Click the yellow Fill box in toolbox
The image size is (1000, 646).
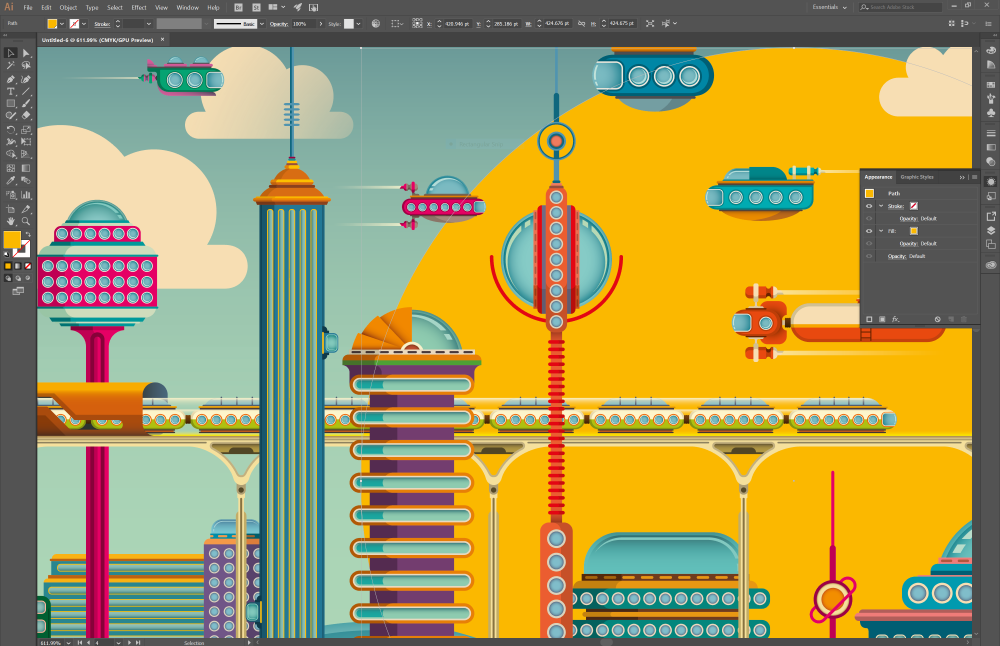pyautogui.click(x=11, y=240)
